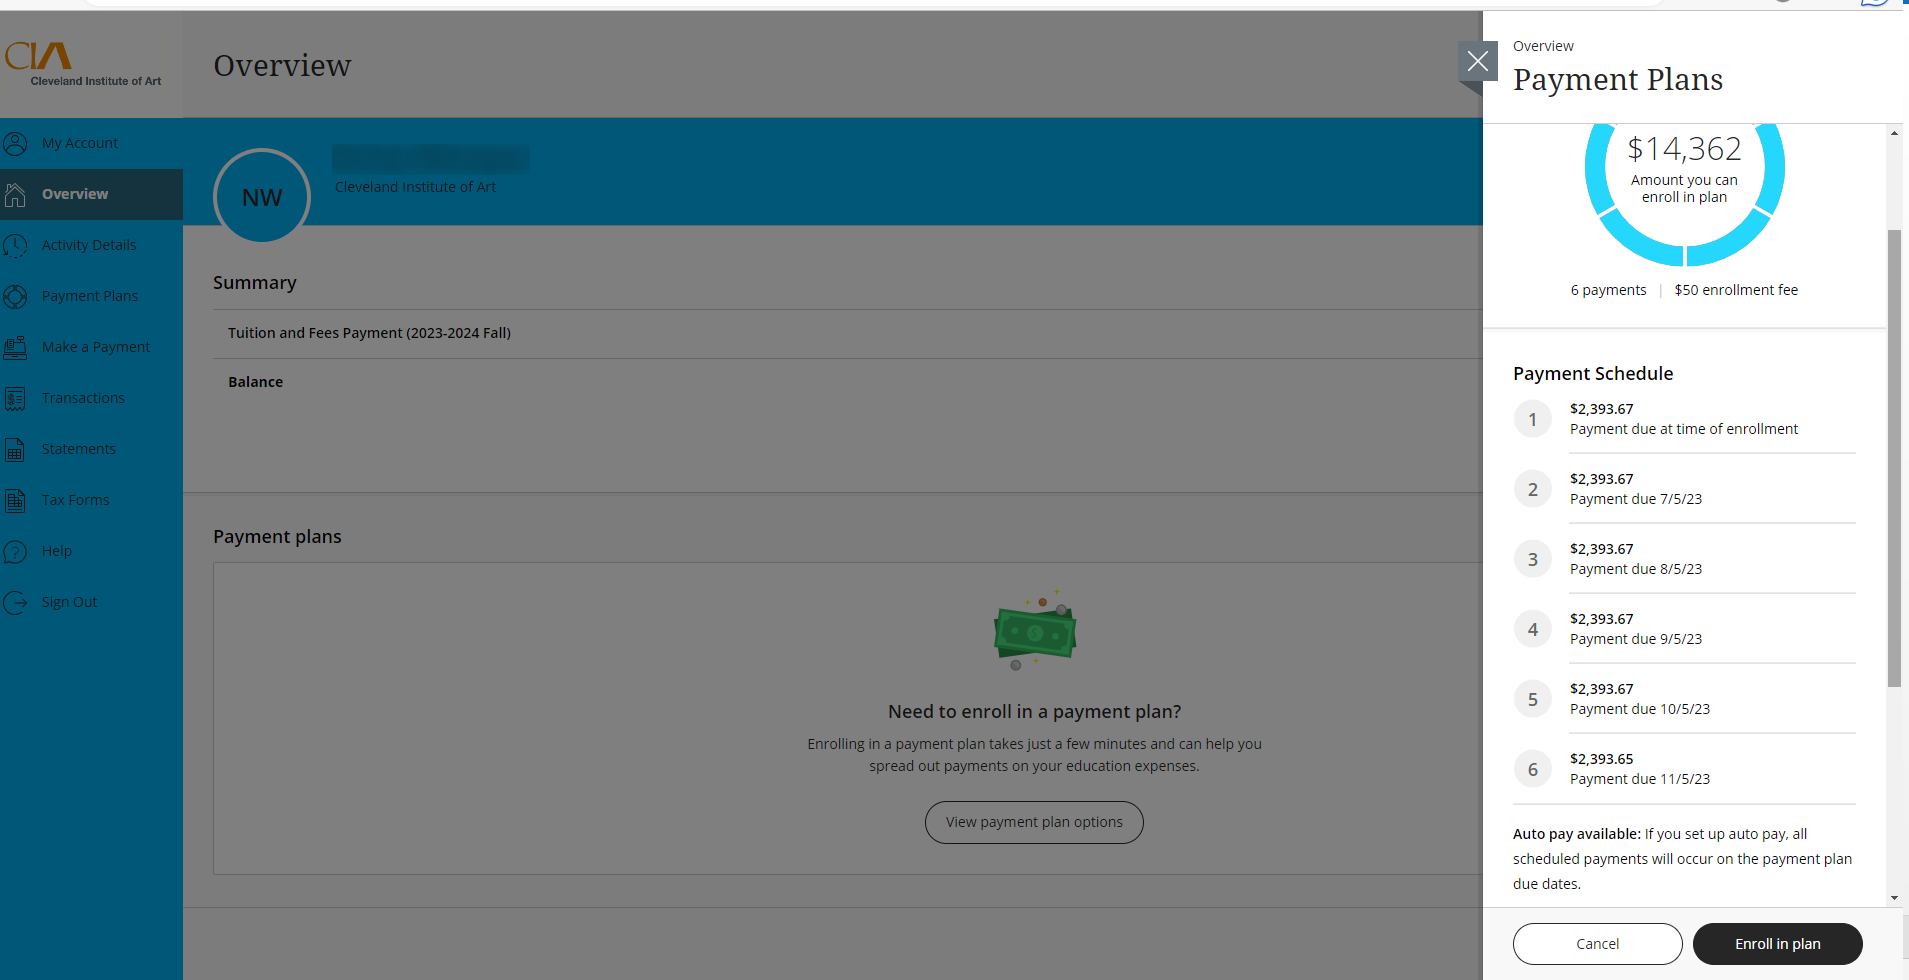Click the Tax Forms document icon
Image resolution: width=1909 pixels, height=980 pixels.
pyautogui.click(x=15, y=500)
